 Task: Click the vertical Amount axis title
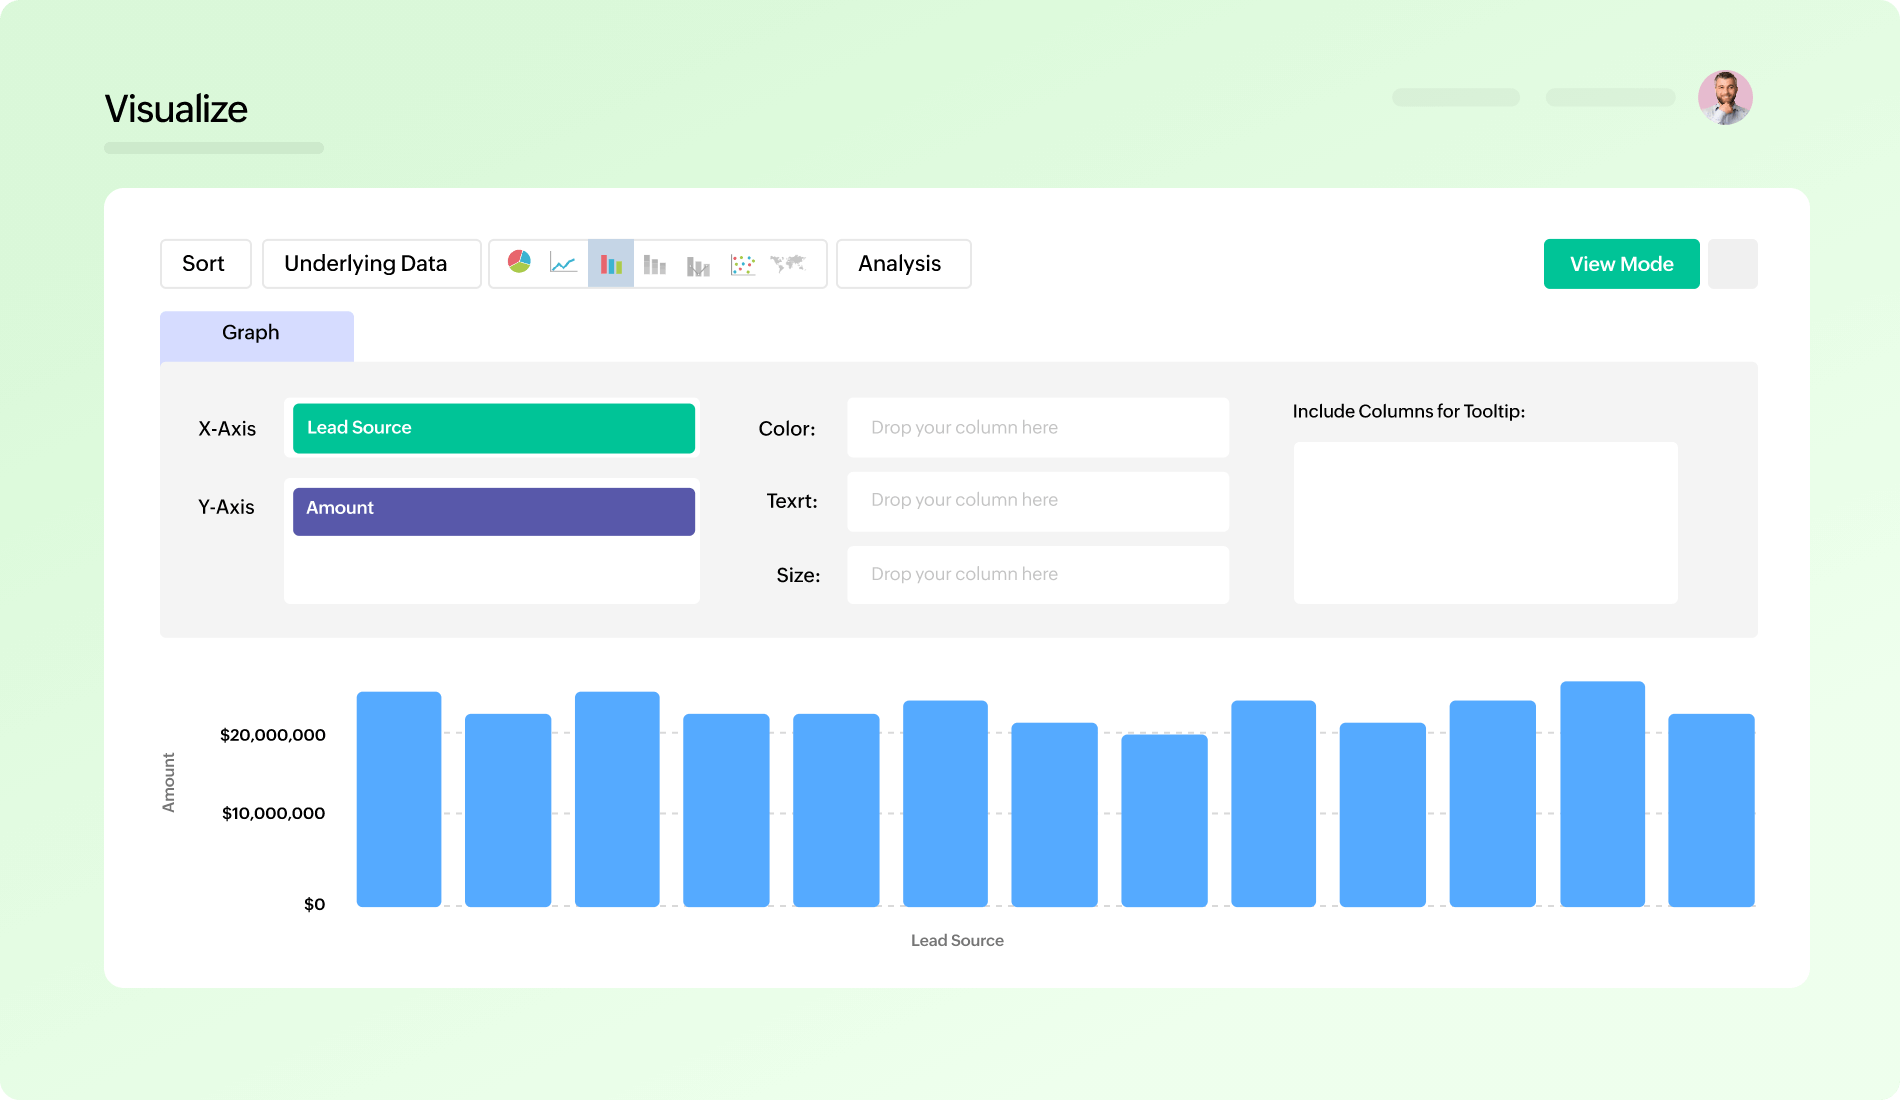point(169,782)
